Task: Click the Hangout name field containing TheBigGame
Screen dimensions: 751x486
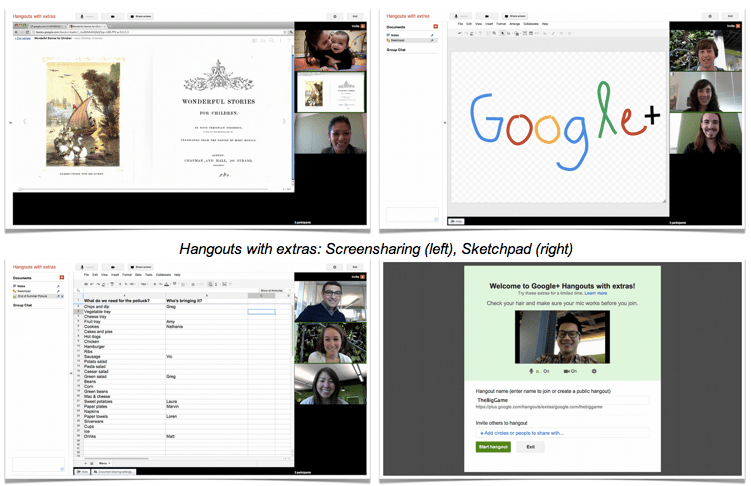Action: (x=561, y=398)
